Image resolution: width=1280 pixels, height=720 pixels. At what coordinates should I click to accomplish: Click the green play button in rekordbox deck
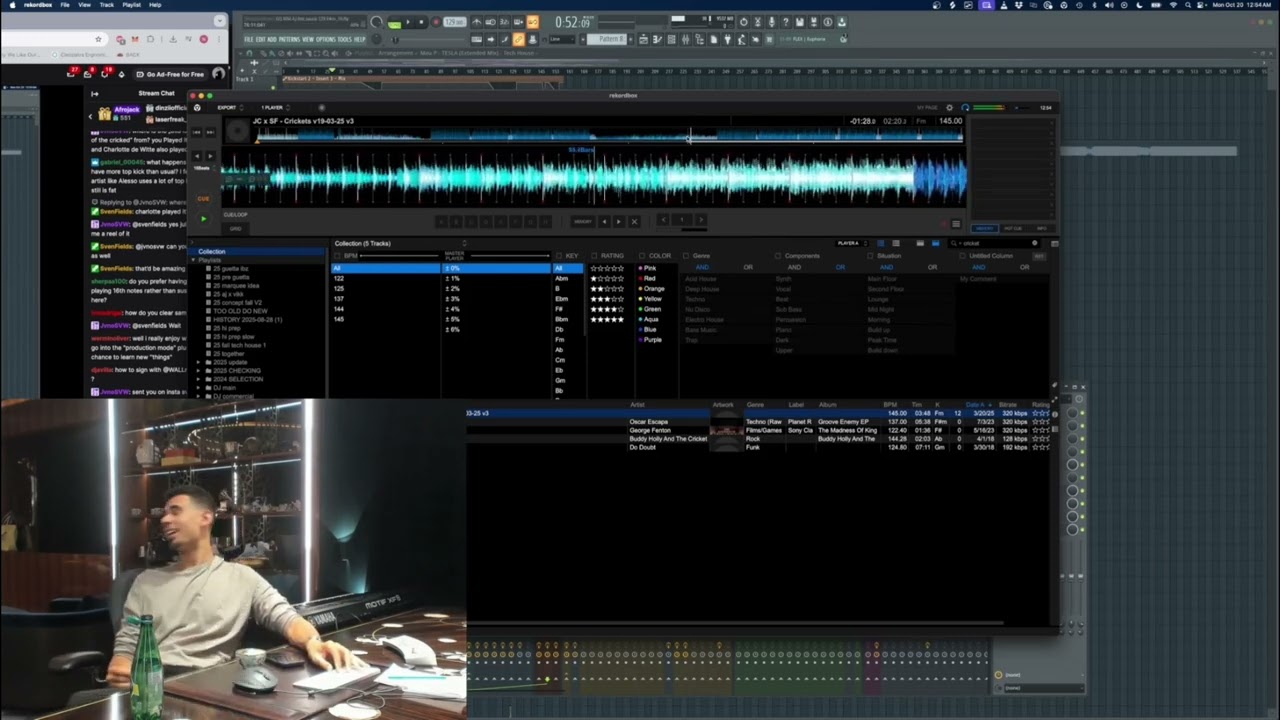pos(203,218)
